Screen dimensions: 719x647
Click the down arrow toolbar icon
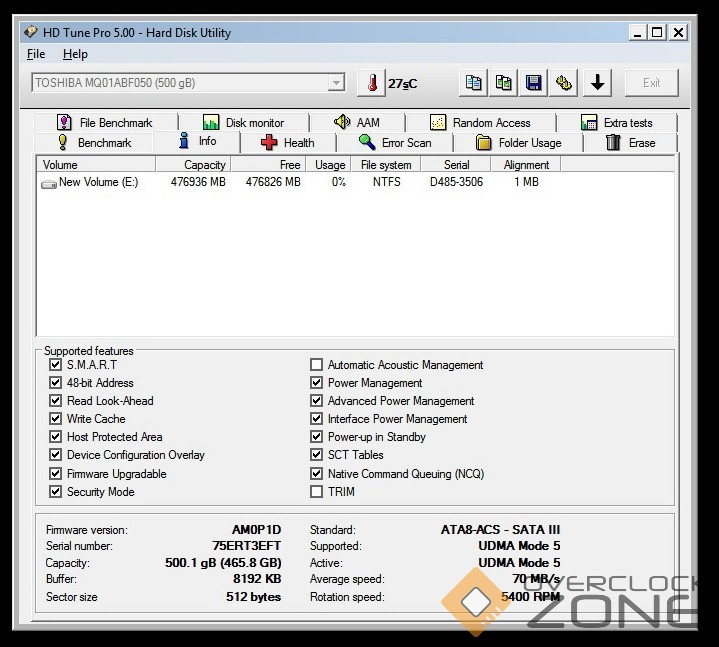point(597,83)
